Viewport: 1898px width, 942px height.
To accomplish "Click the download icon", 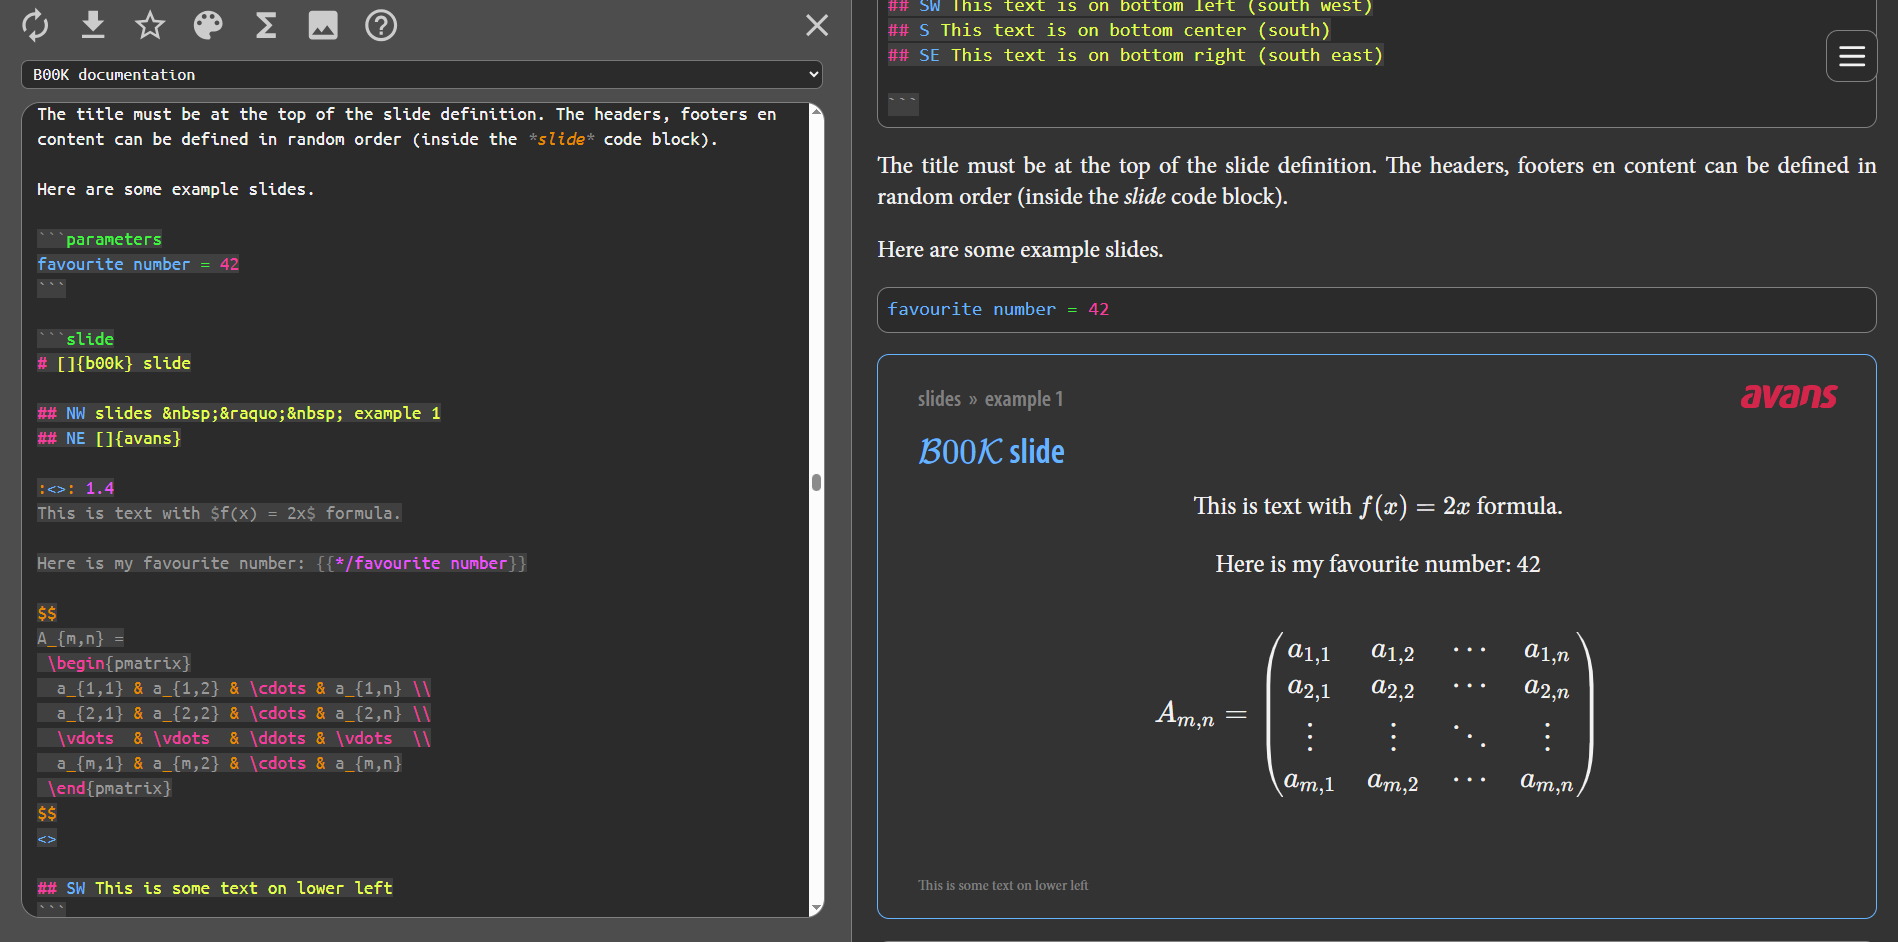I will (93, 25).
